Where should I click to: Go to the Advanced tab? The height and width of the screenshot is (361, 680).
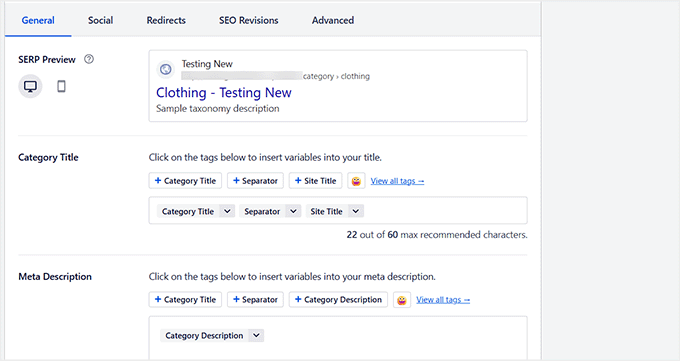[x=333, y=20]
